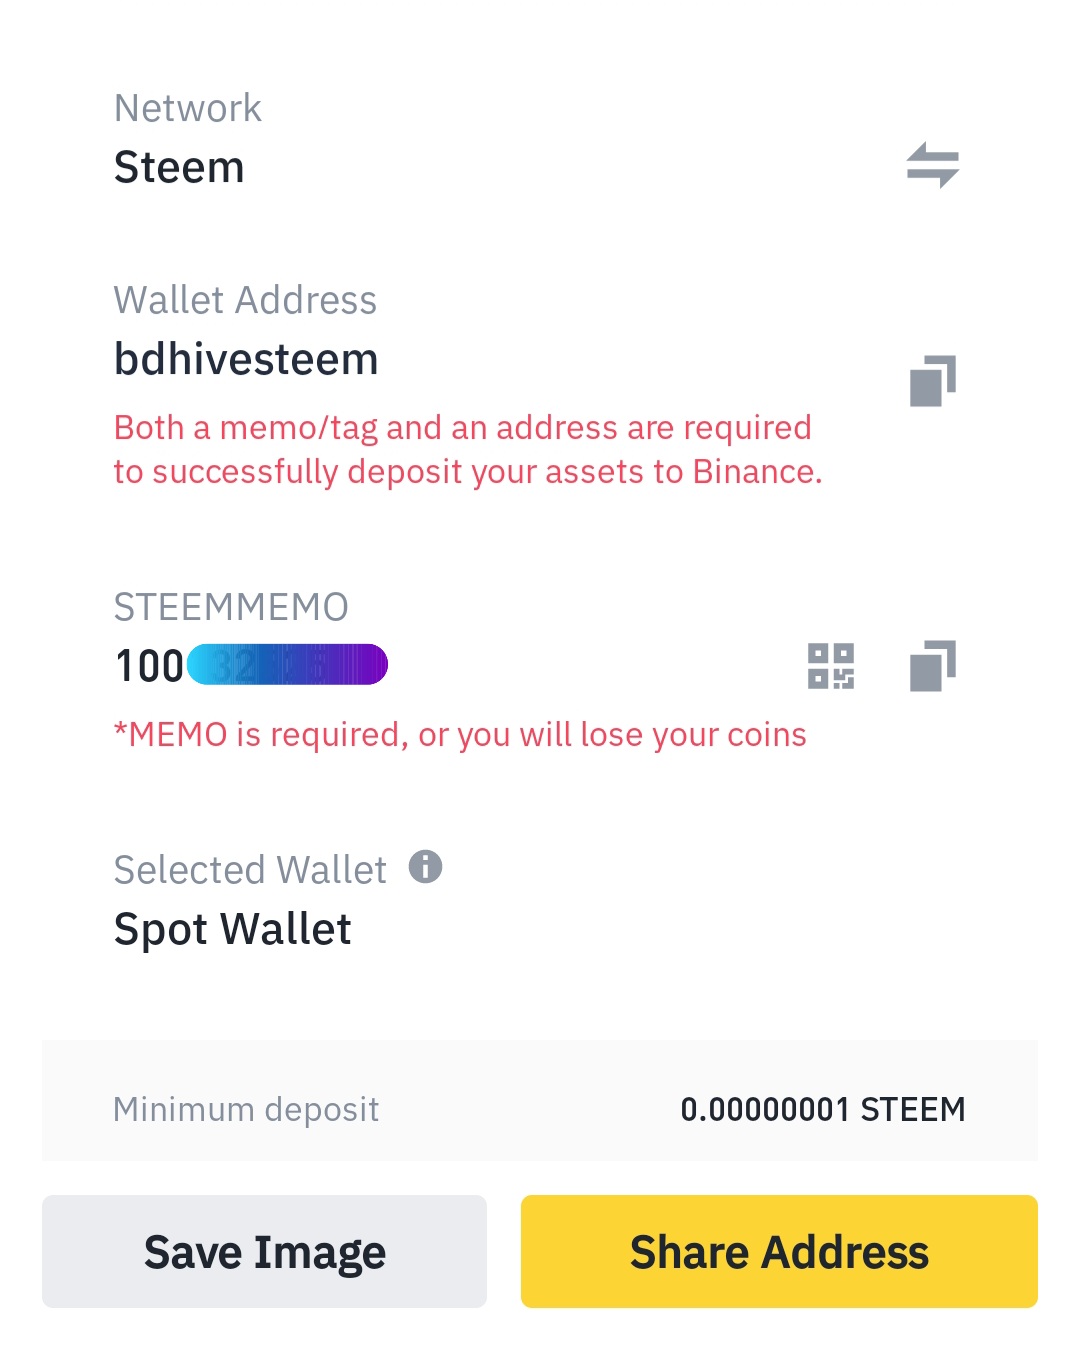Viewport: 1080px width, 1358px height.
Task: Copy the STEEMMEMO memo value
Action: (x=932, y=666)
